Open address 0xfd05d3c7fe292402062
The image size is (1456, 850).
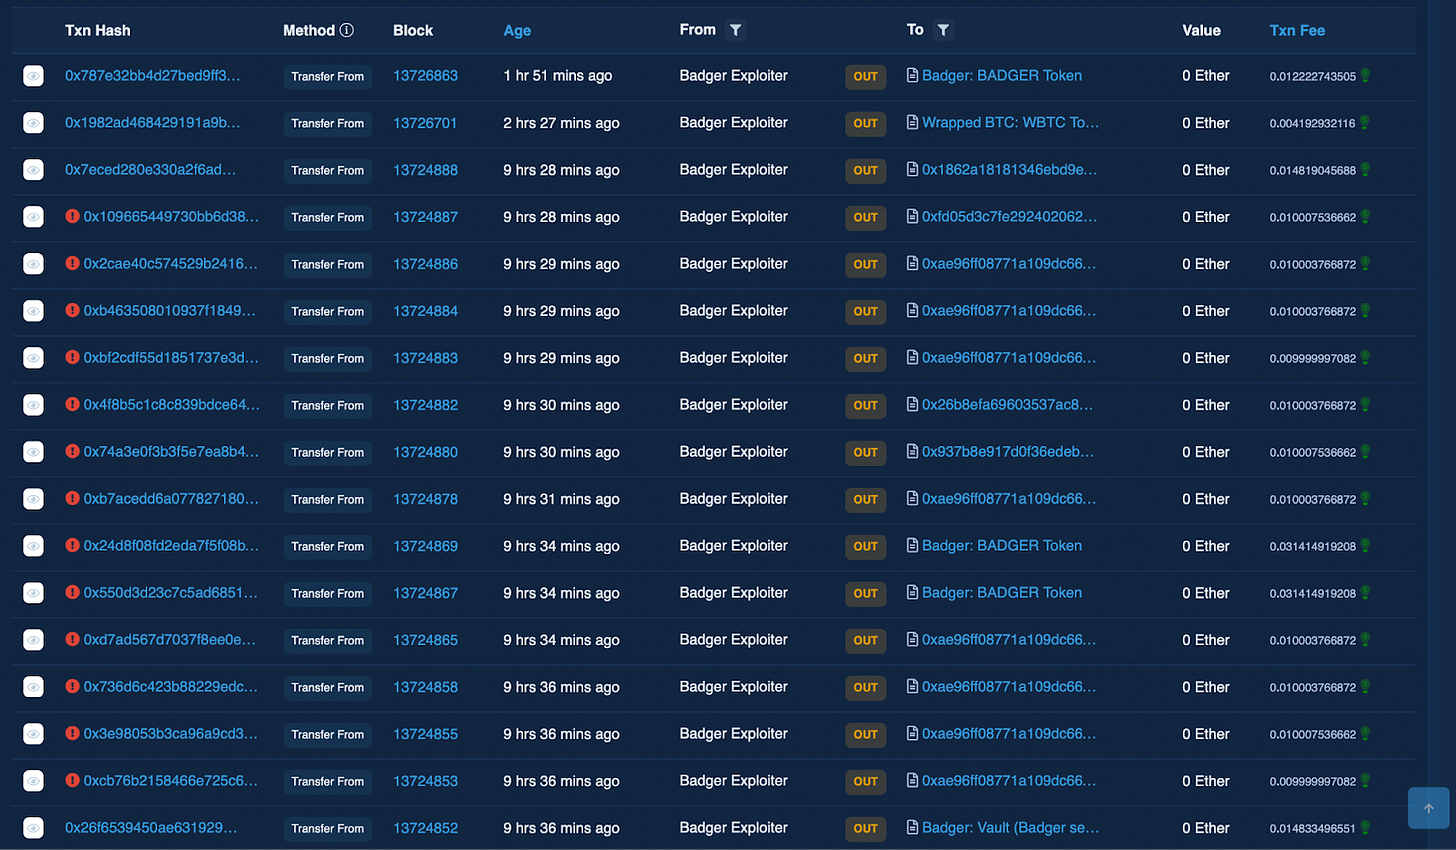pyautogui.click(x=1009, y=217)
